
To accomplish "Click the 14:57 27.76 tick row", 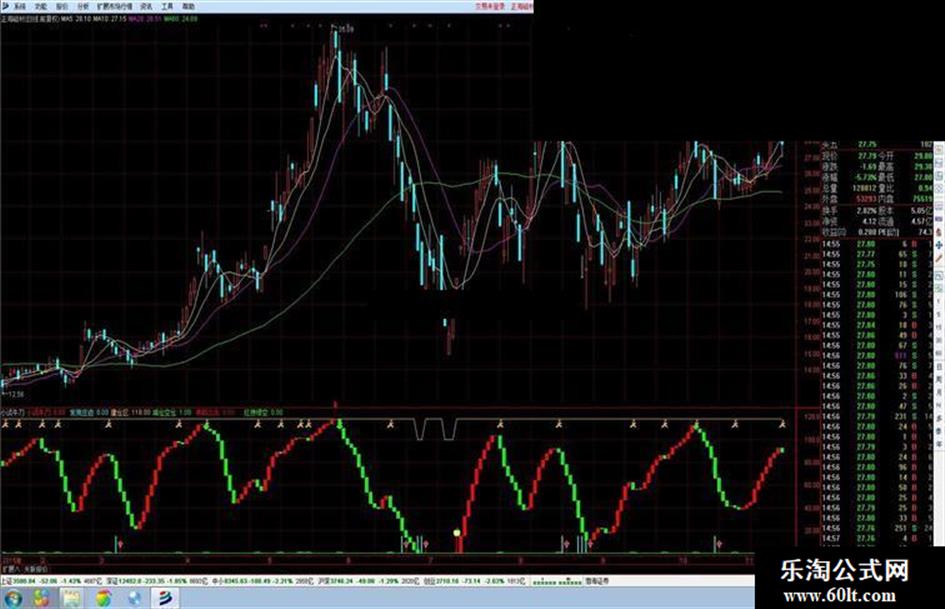I will tap(878, 538).
